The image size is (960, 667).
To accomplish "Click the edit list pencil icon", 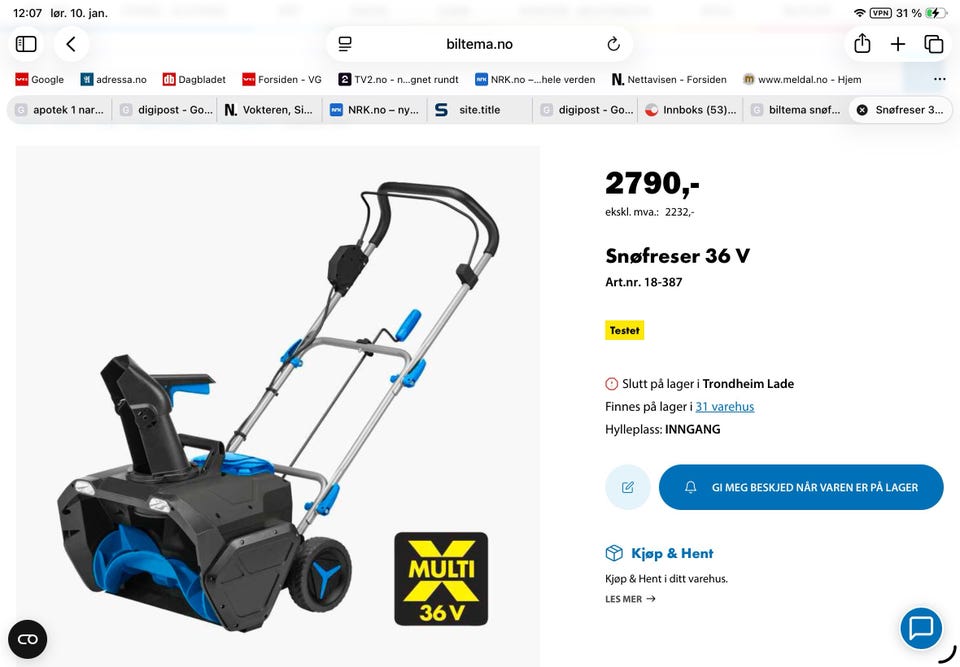I will click(x=628, y=488).
